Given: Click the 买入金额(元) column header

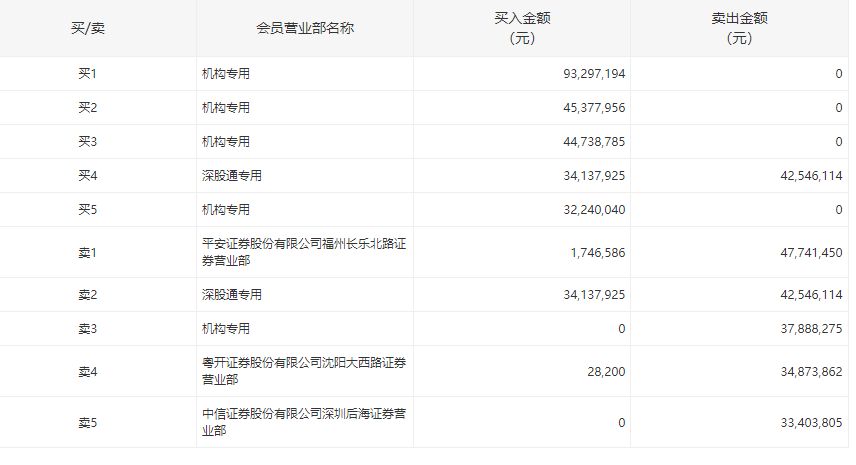Looking at the screenshot, I should 522,28.
